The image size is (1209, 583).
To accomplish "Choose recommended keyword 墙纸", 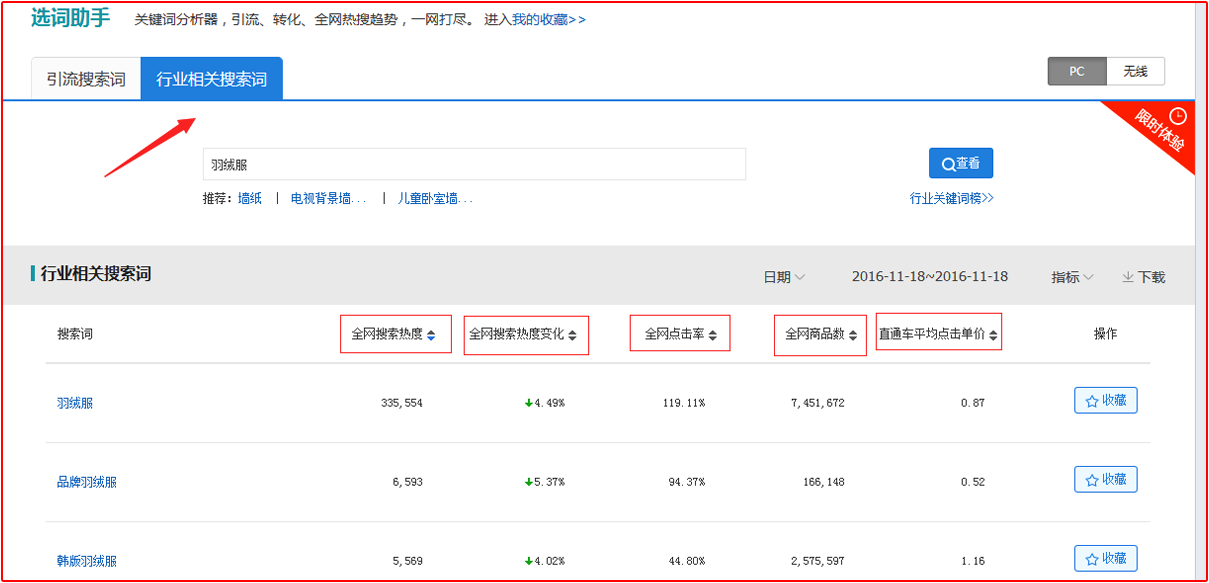I will [250, 198].
